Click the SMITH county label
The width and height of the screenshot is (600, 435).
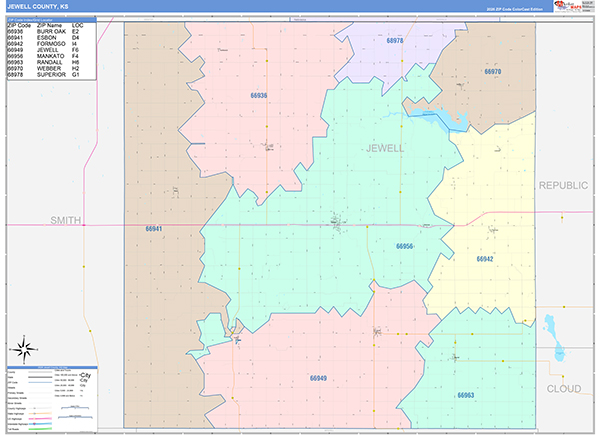[x=65, y=220]
